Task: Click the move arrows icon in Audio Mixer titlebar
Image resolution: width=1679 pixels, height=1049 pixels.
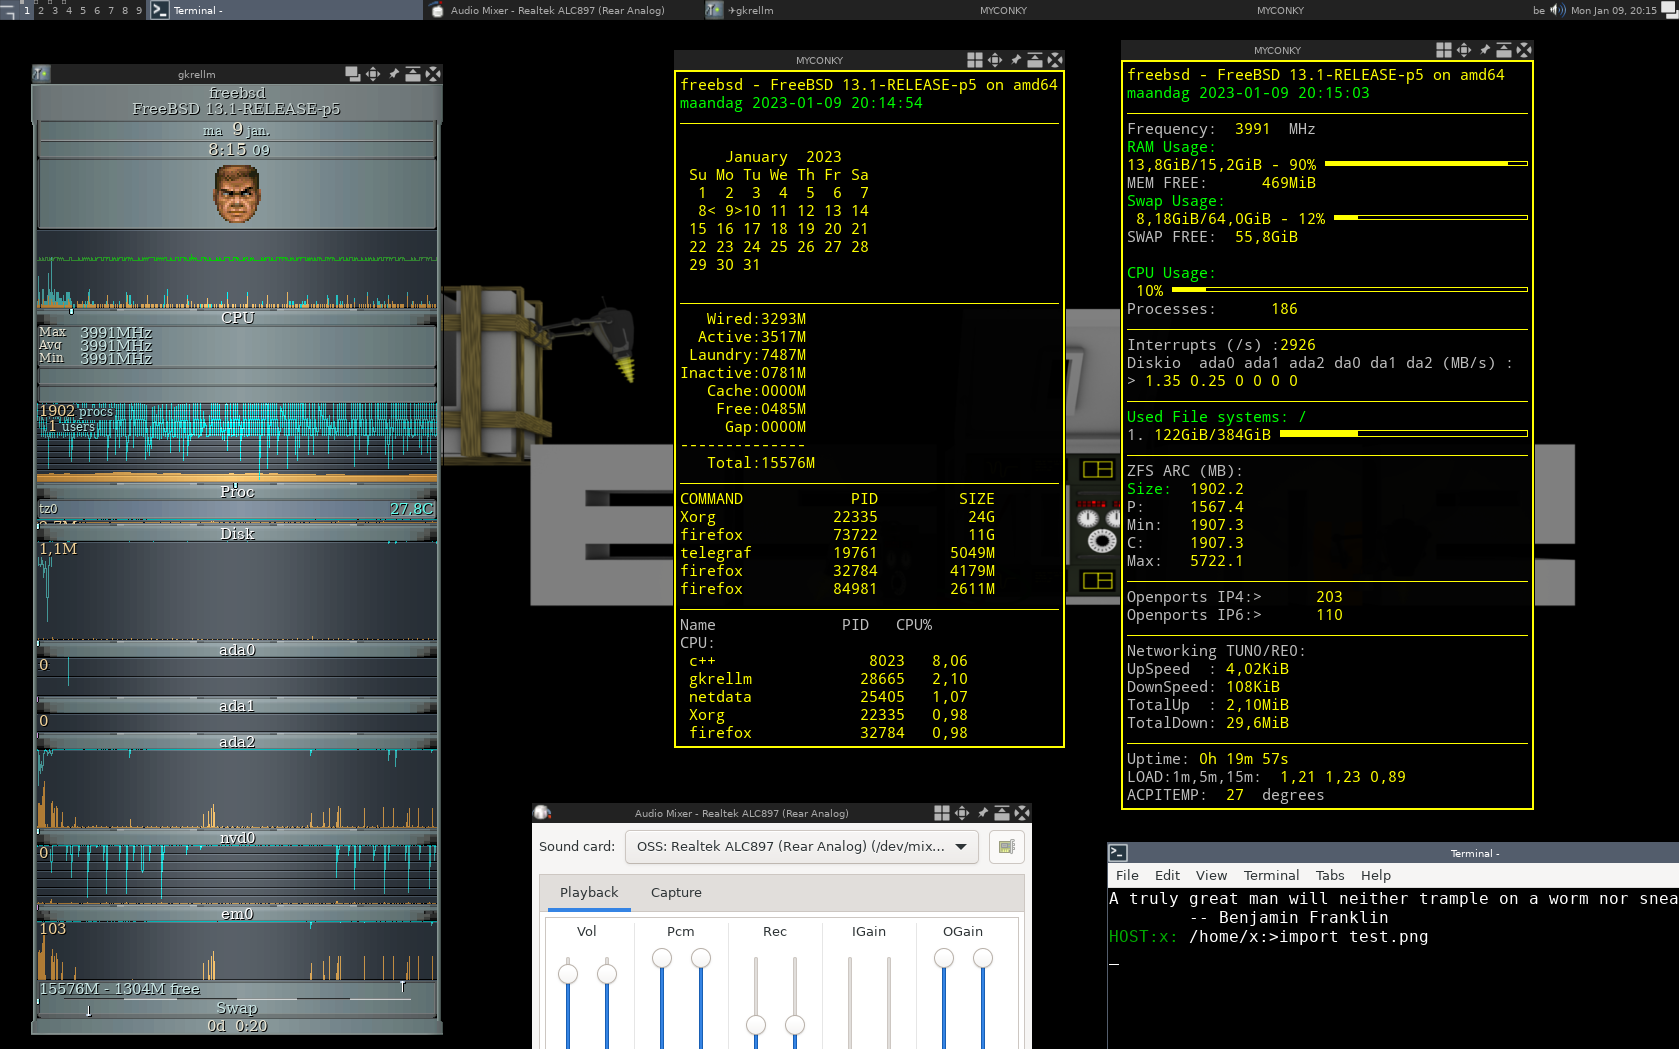Action: [962, 813]
